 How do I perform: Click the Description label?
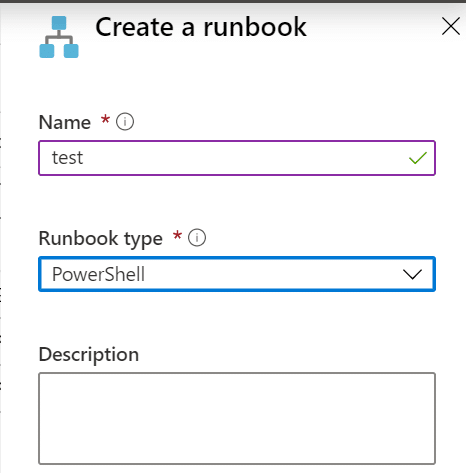tap(89, 354)
